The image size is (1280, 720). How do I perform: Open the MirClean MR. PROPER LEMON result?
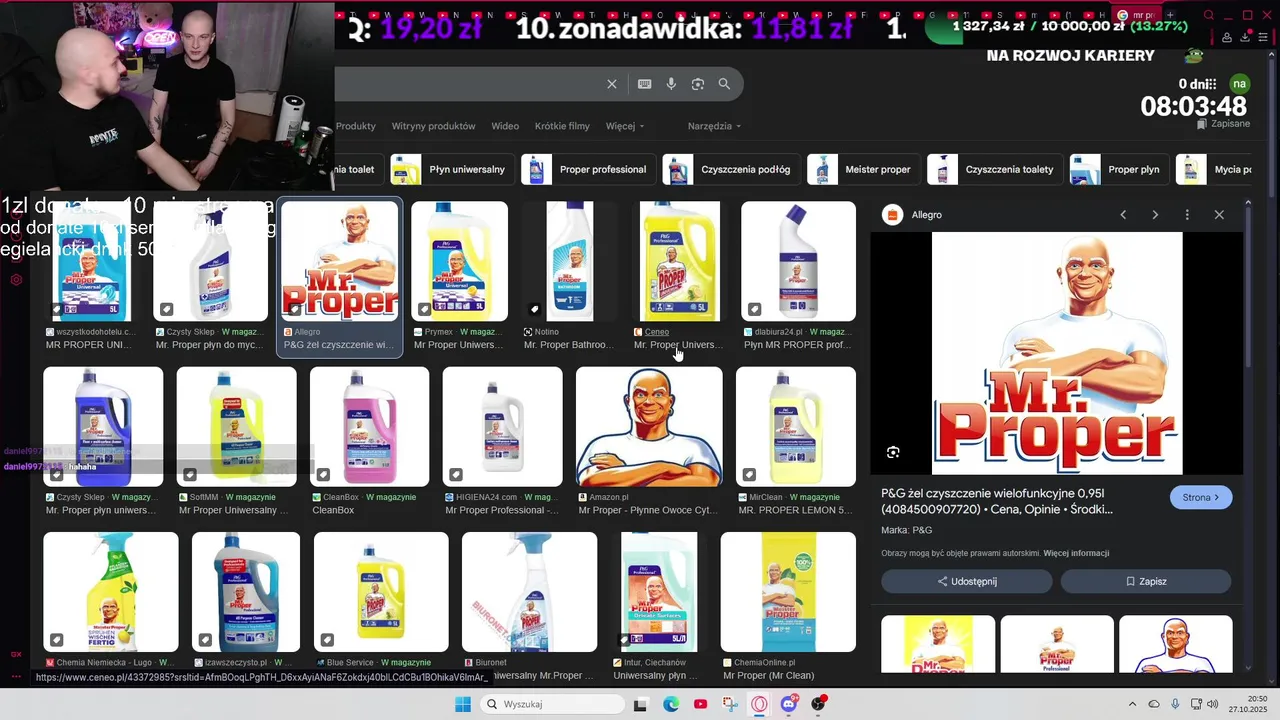click(x=796, y=427)
